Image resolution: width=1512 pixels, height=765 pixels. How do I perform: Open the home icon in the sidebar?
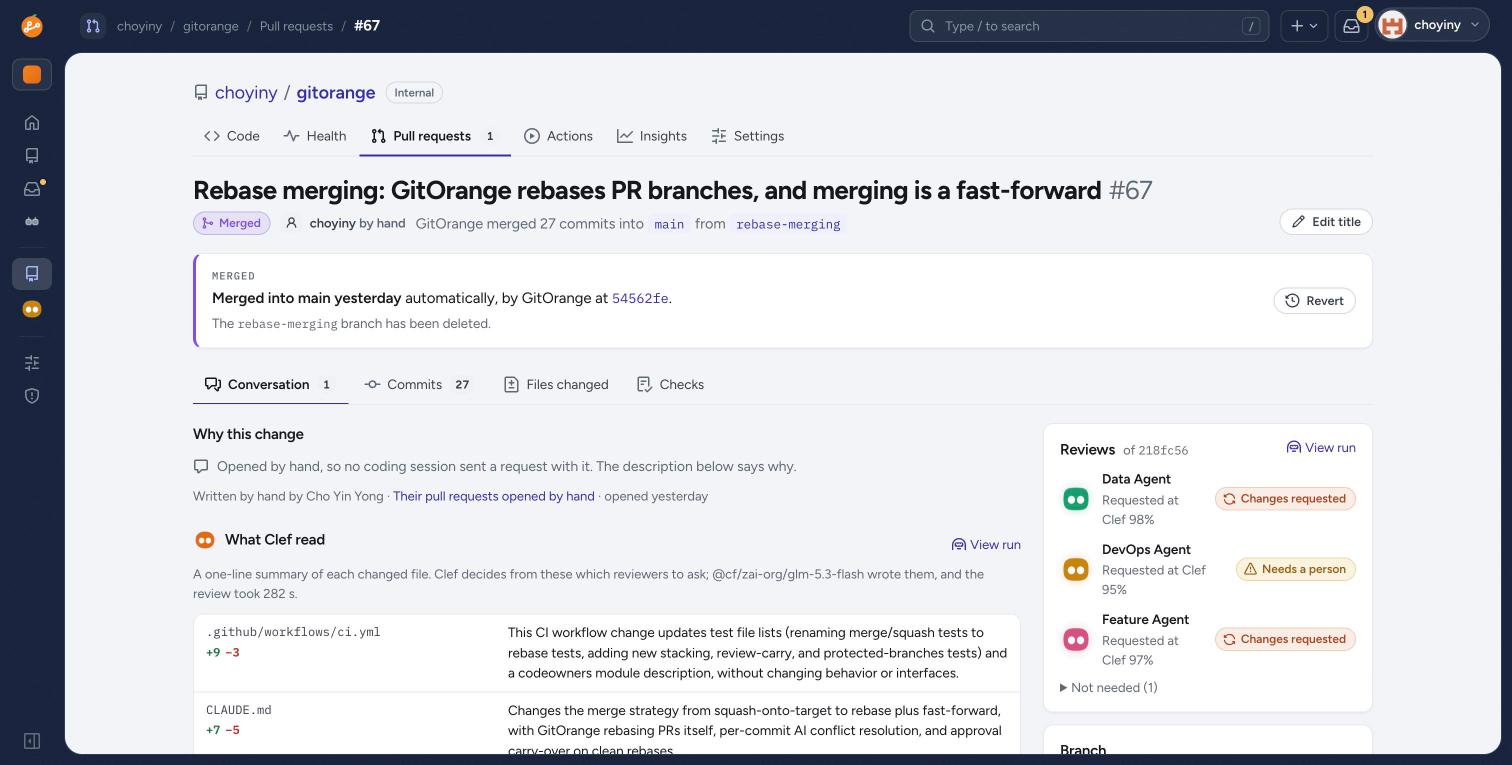pyautogui.click(x=32, y=122)
